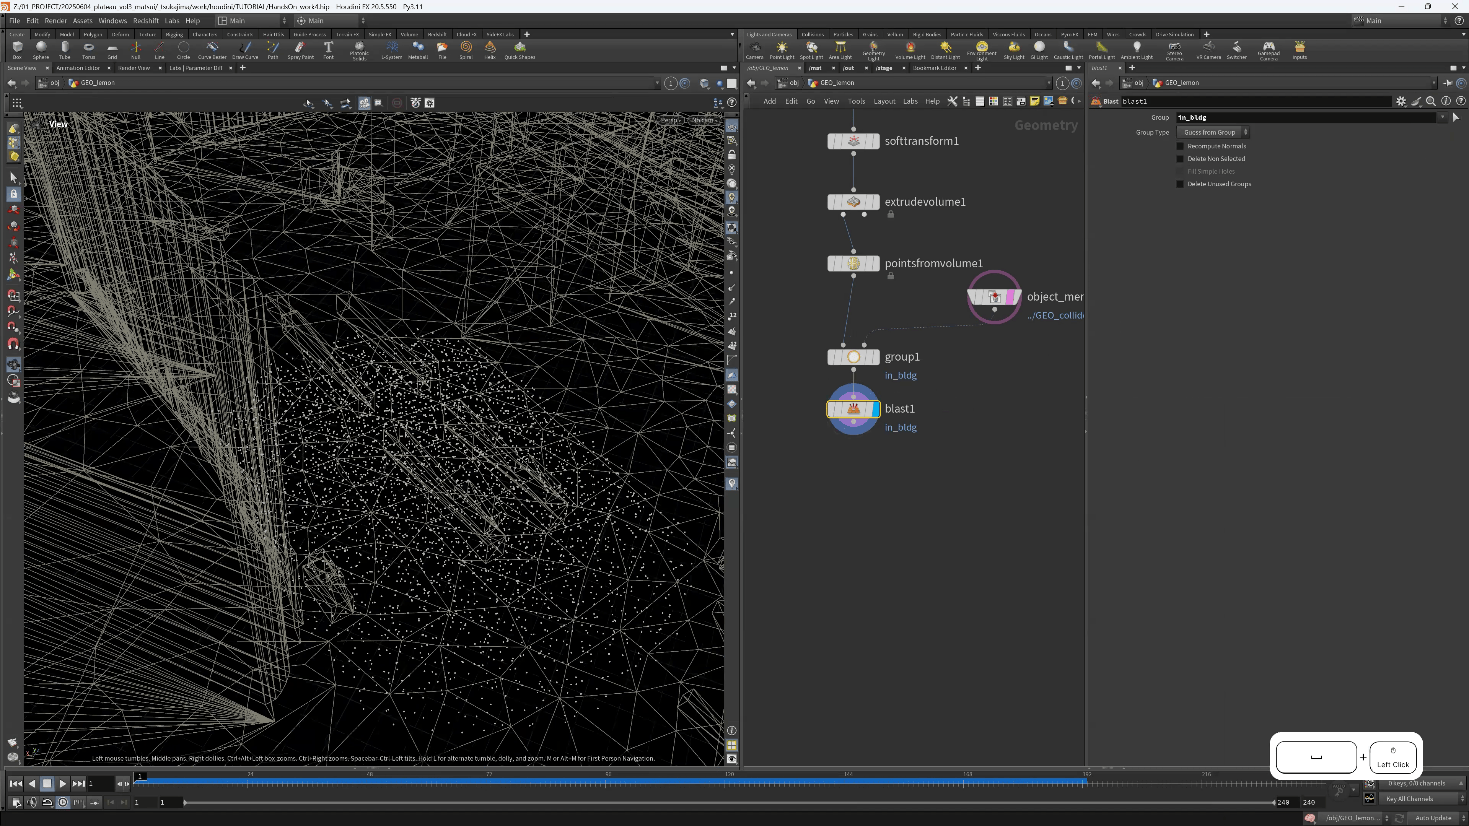Check Delete Unused Groups option
Image resolution: width=1469 pixels, height=826 pixels.
coord(1180,184)
